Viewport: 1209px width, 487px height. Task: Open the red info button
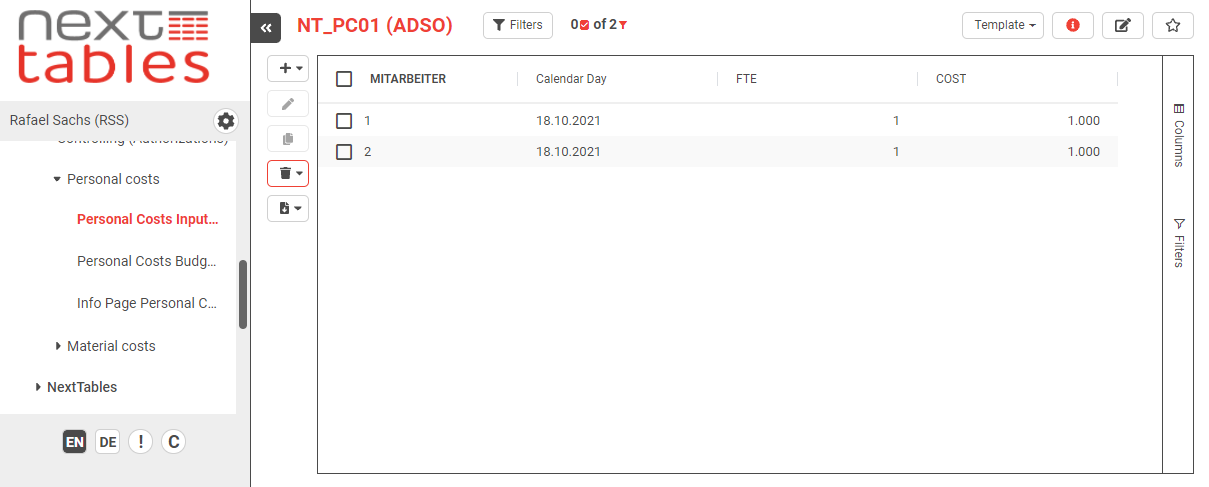pyautogui.click(x=1073, y=25)
